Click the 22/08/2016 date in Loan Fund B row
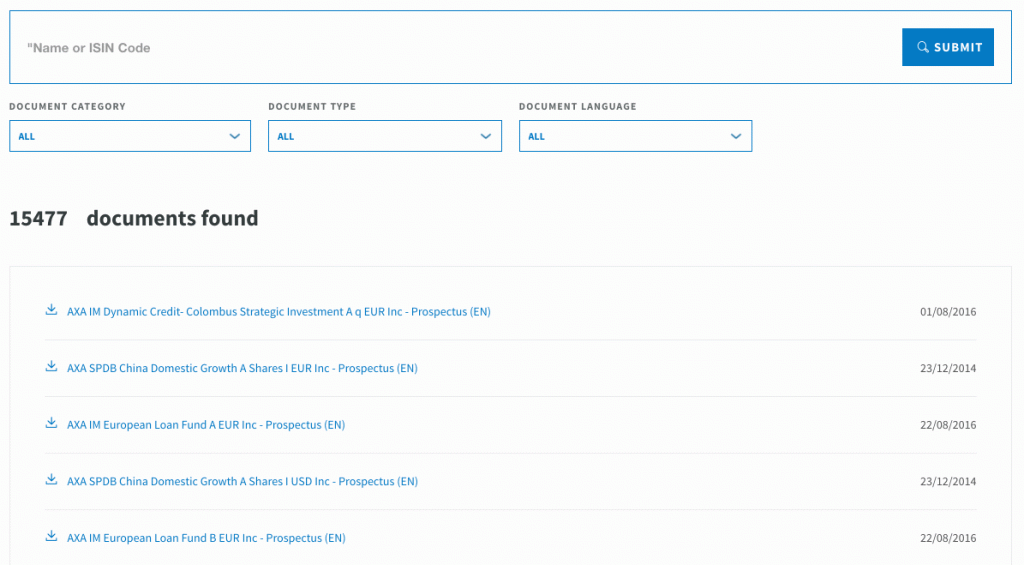1024x565 pixels. pos(948,538)
